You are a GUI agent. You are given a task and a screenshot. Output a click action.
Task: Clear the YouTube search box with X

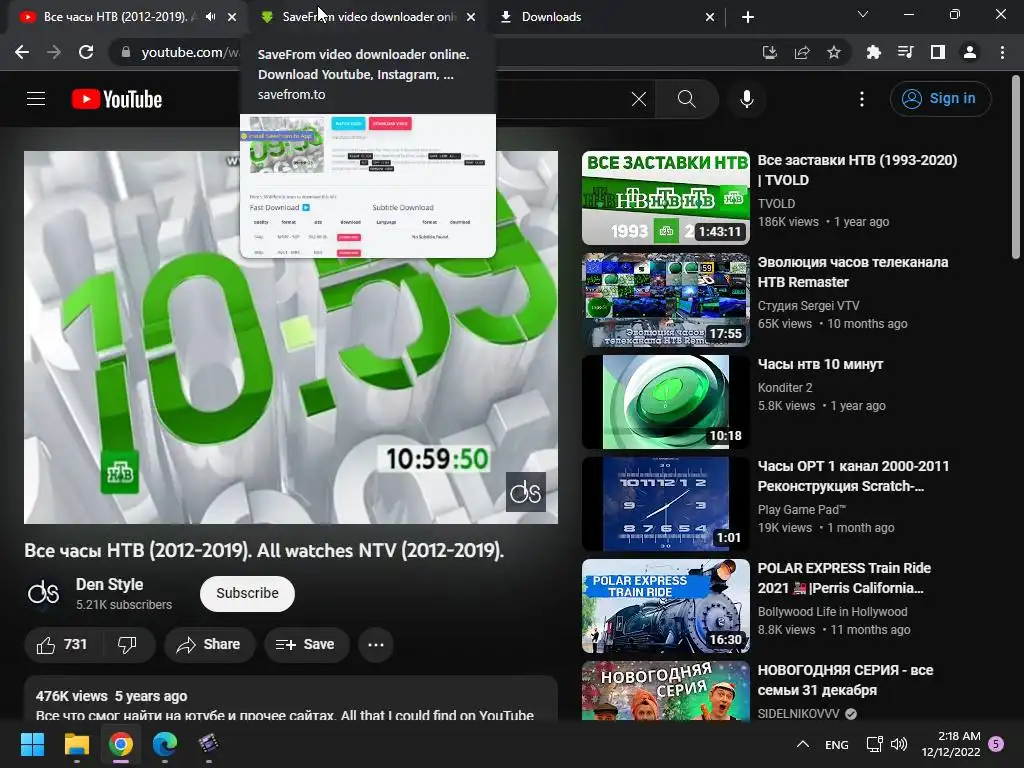coord(639,99)
